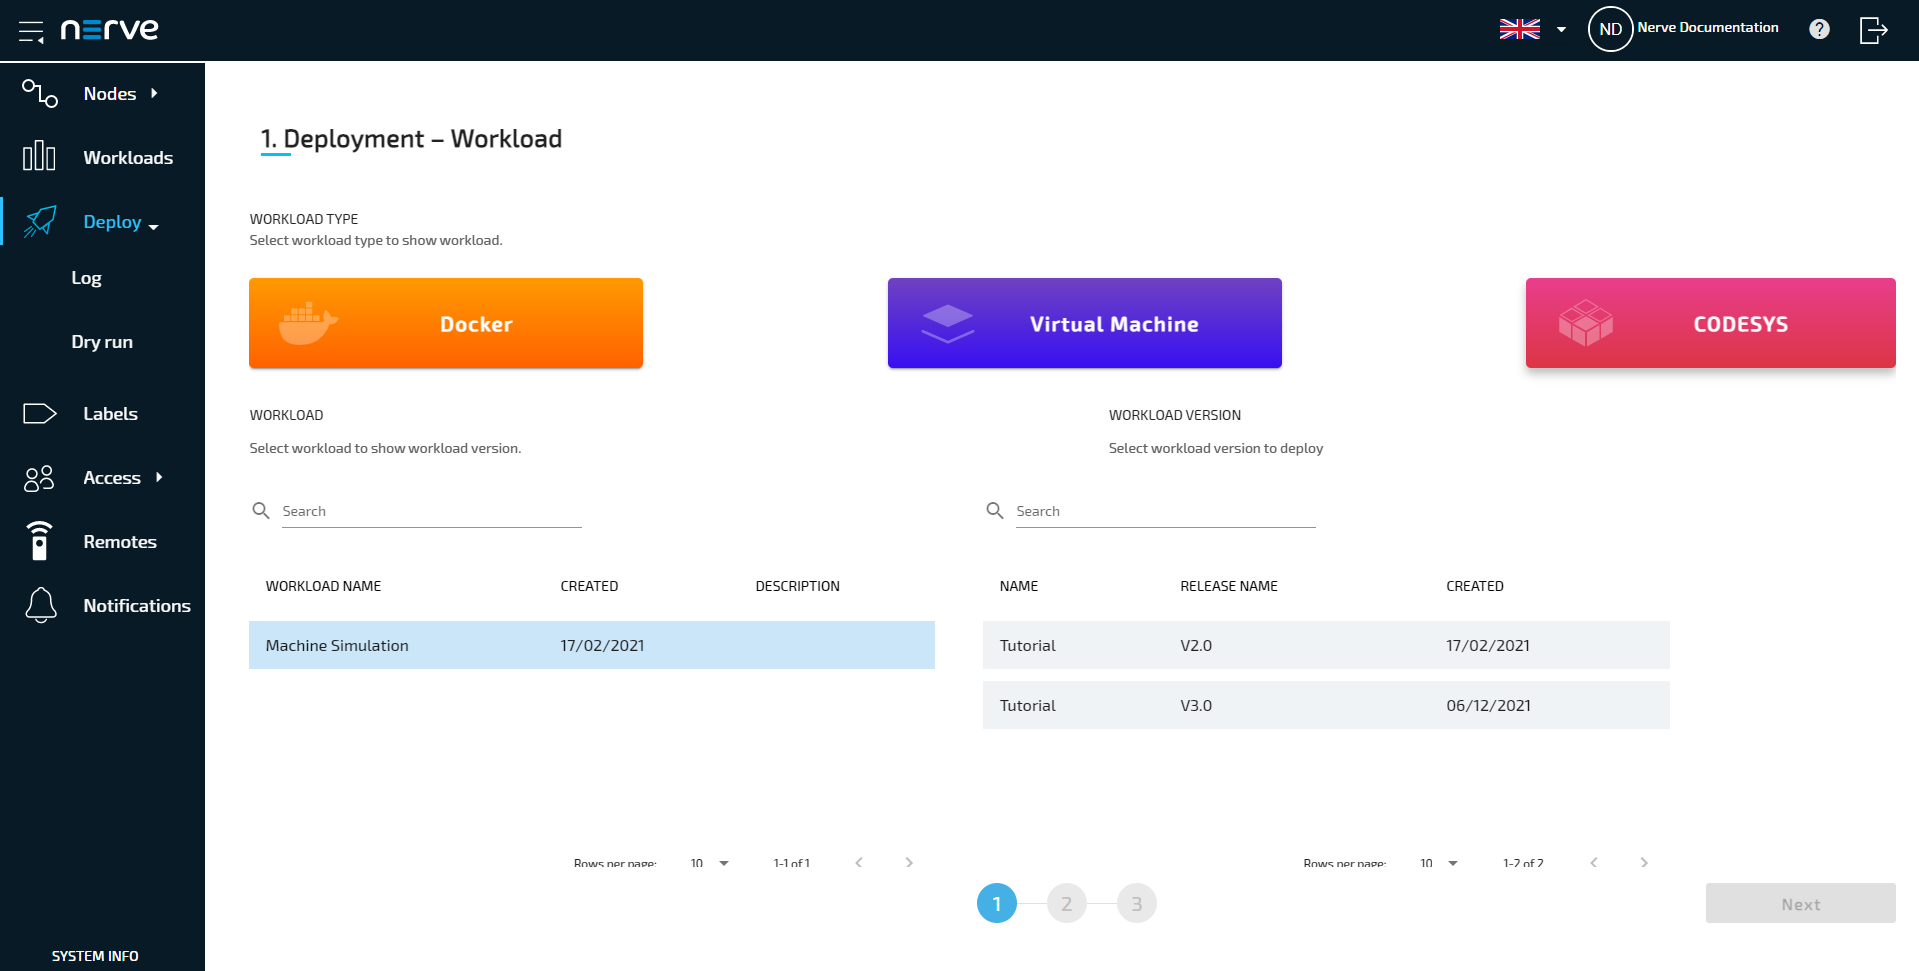Choose the Virtual Machine workload type
The height and width of the screenshot is (971, 1919).
pyautogui.click(x=1084, y=323)
